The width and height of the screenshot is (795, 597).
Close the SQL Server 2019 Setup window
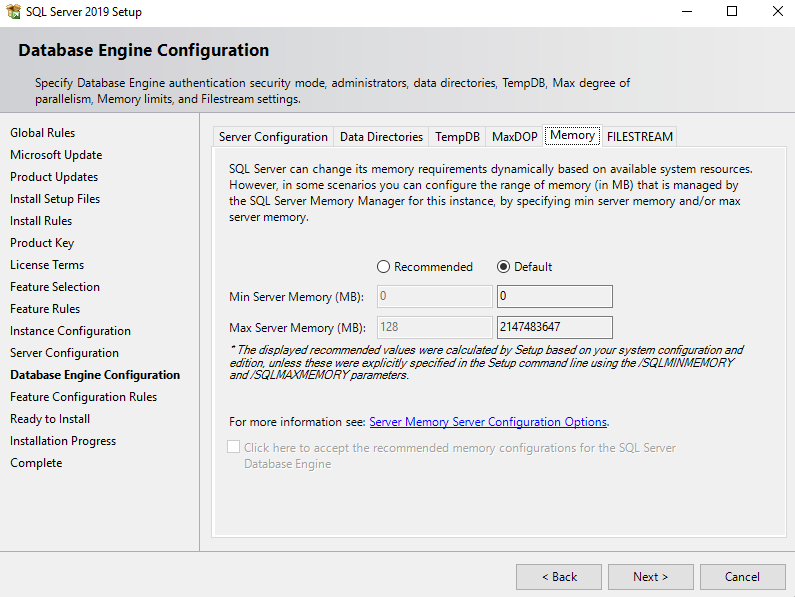pyautogui.click(x=777, y=12)
